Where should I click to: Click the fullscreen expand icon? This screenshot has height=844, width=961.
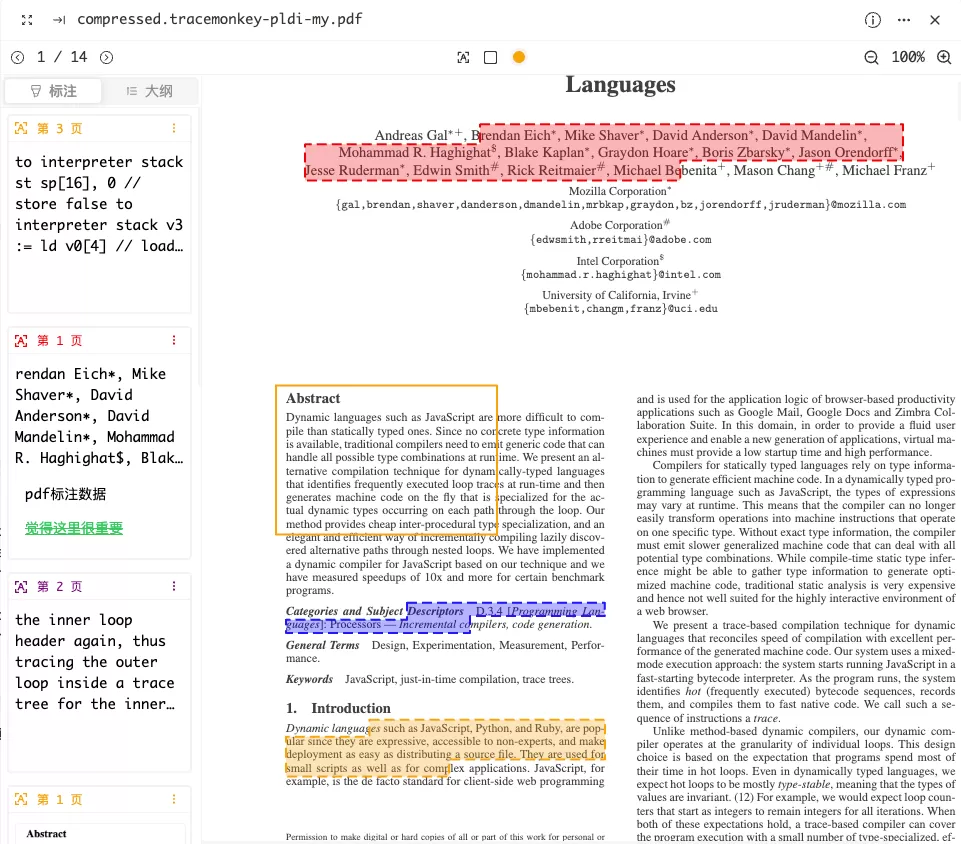[x=27, y=20]
